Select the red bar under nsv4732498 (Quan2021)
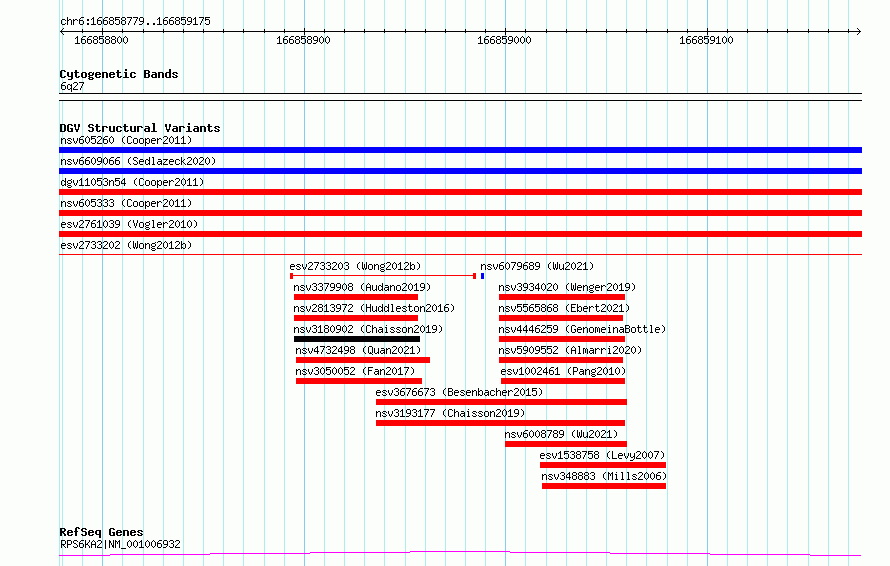 [x=363, y=360]
